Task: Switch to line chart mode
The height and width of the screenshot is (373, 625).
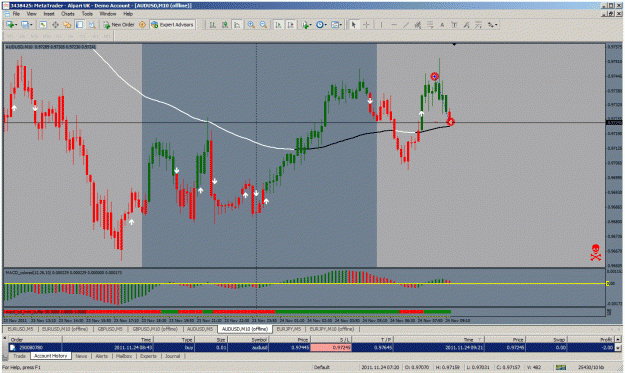Action: point(237,25)
